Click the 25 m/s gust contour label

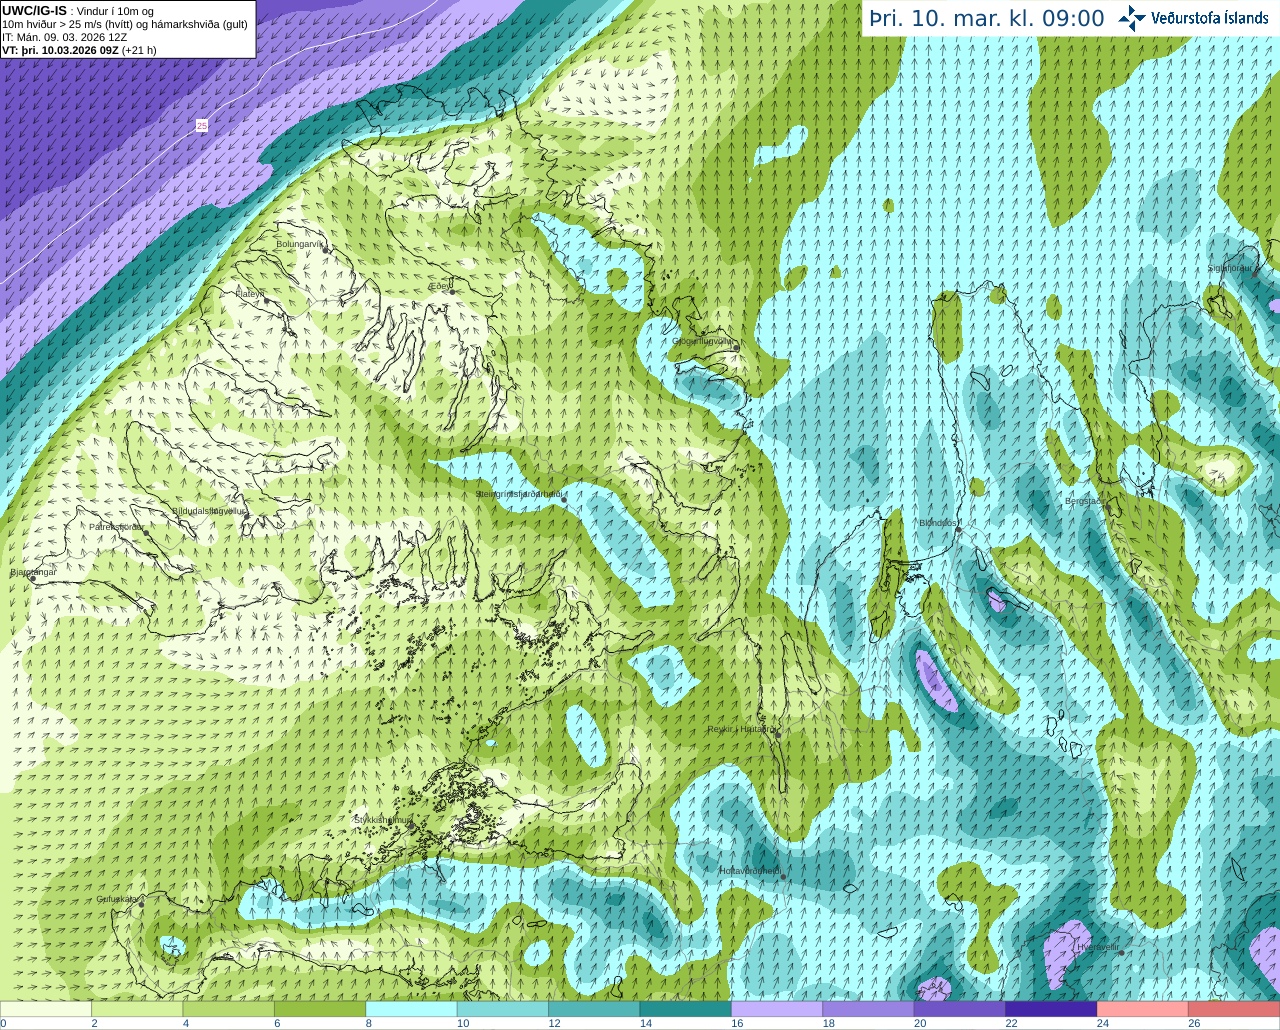tap(202, 126)
